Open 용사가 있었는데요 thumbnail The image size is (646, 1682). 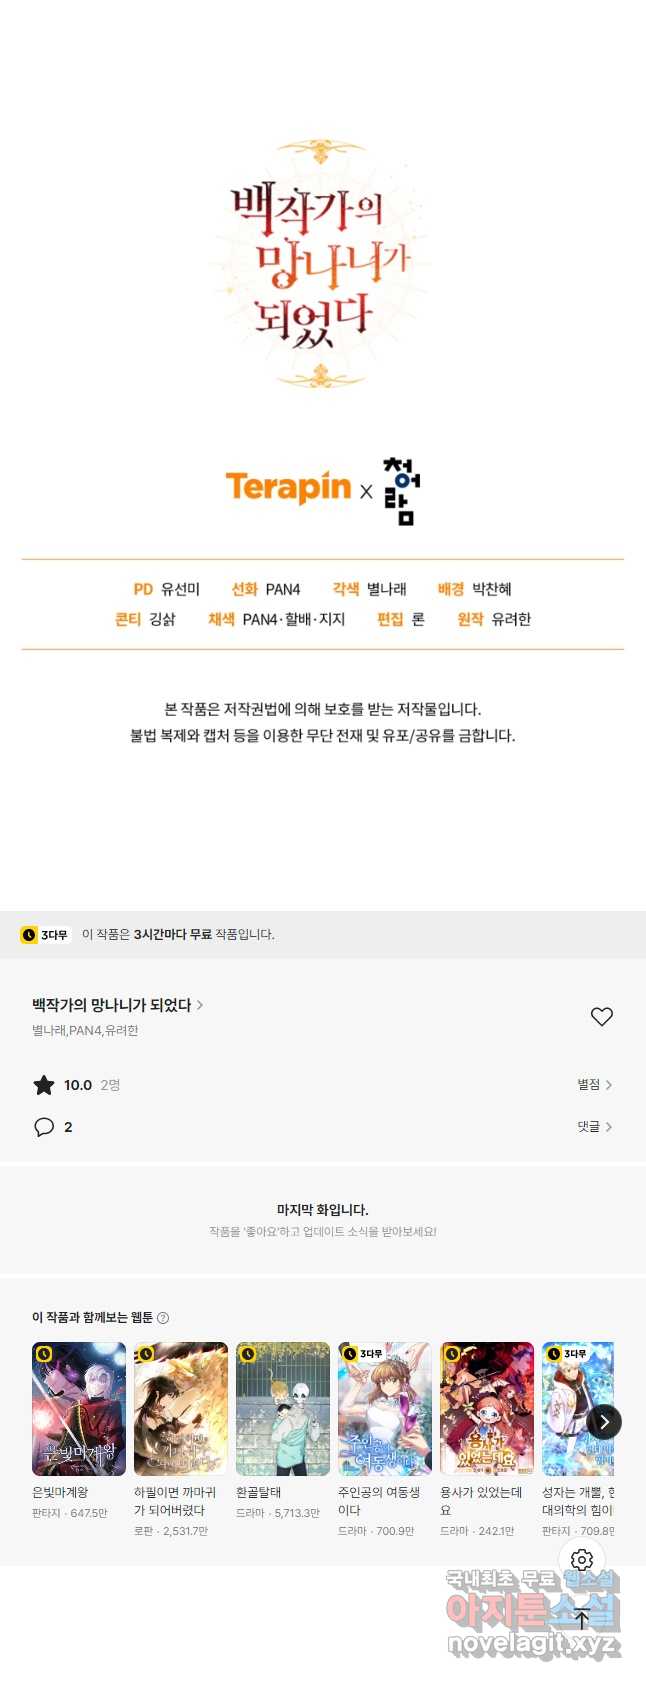(x=487, y=1409)
